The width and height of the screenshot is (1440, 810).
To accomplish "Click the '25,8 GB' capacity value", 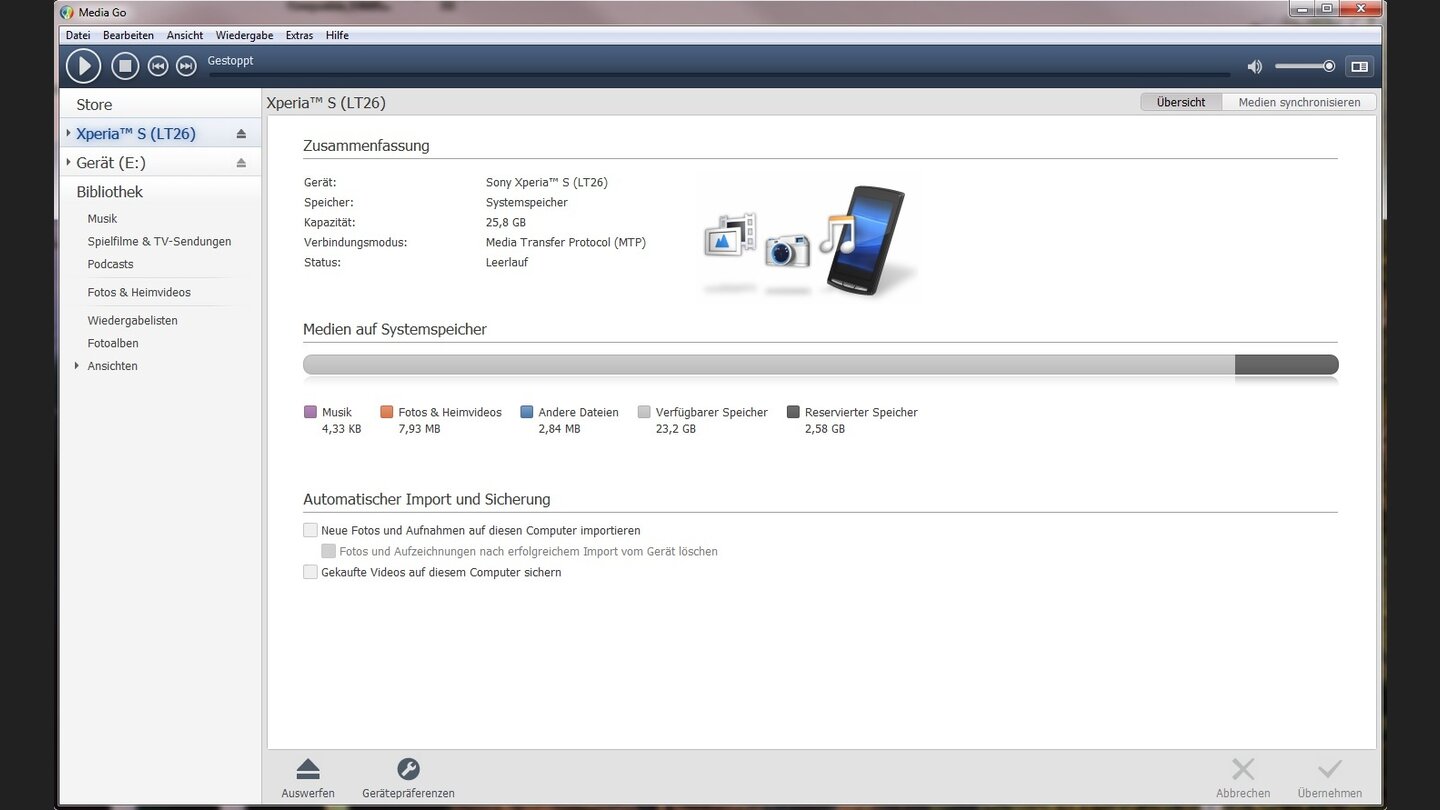I will click(506, 222).
